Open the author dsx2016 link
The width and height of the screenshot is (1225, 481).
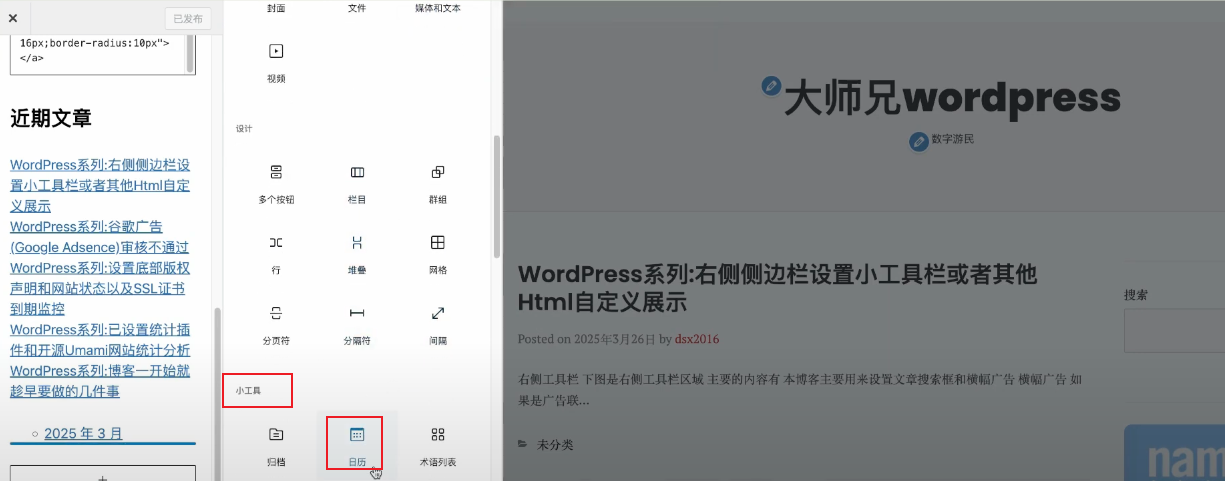pos(697,339)
